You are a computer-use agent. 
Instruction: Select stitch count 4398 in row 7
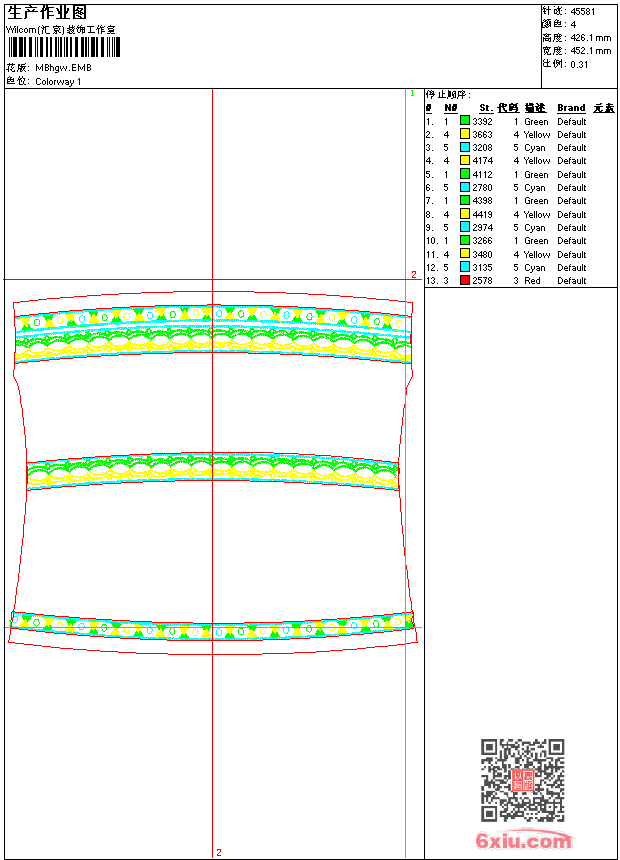click(x=482, y=201)
